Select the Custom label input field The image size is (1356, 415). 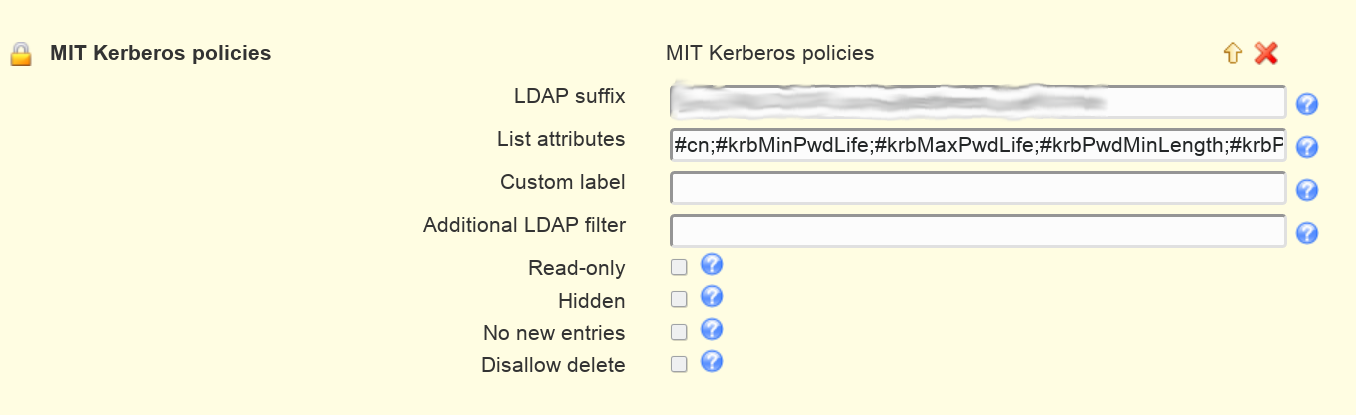click(x=978, y=188)
